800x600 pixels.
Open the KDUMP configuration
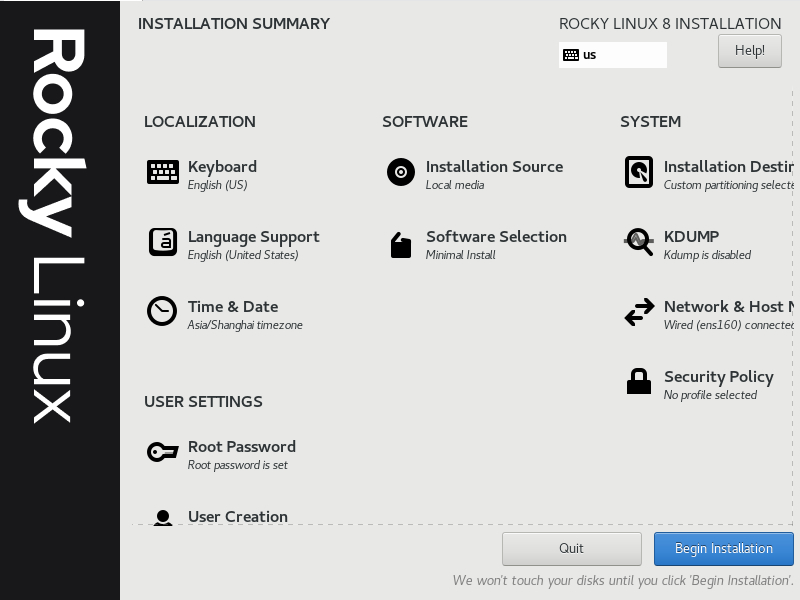coord(691,237)
